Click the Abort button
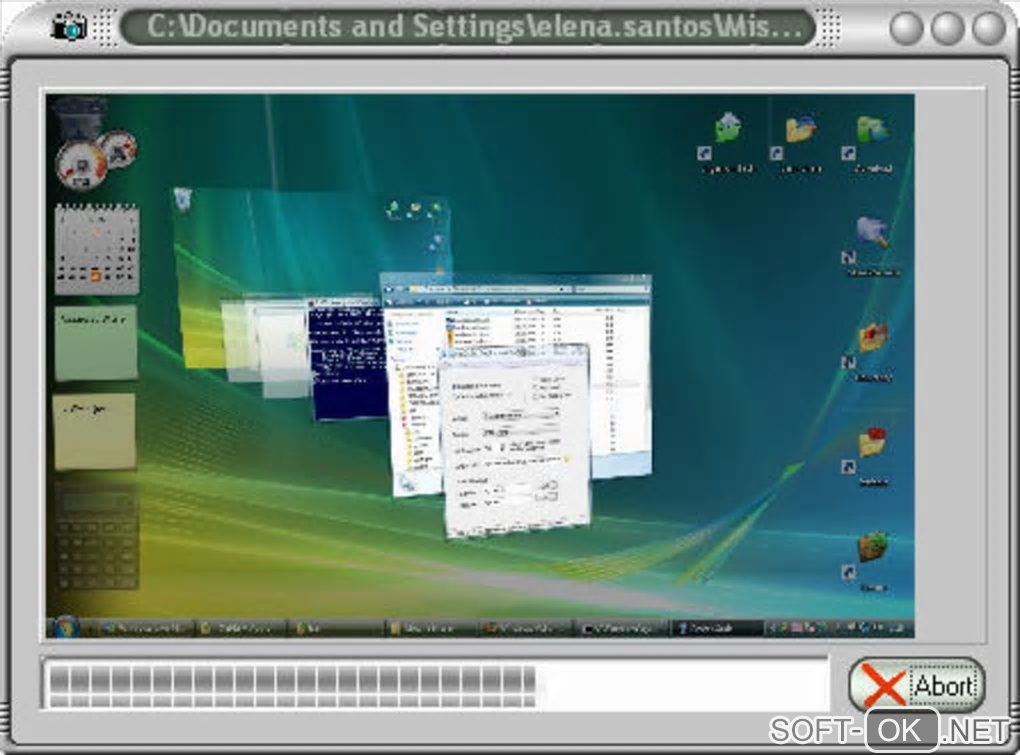This screenshot has width=1020, height=755. click(916, 684)
